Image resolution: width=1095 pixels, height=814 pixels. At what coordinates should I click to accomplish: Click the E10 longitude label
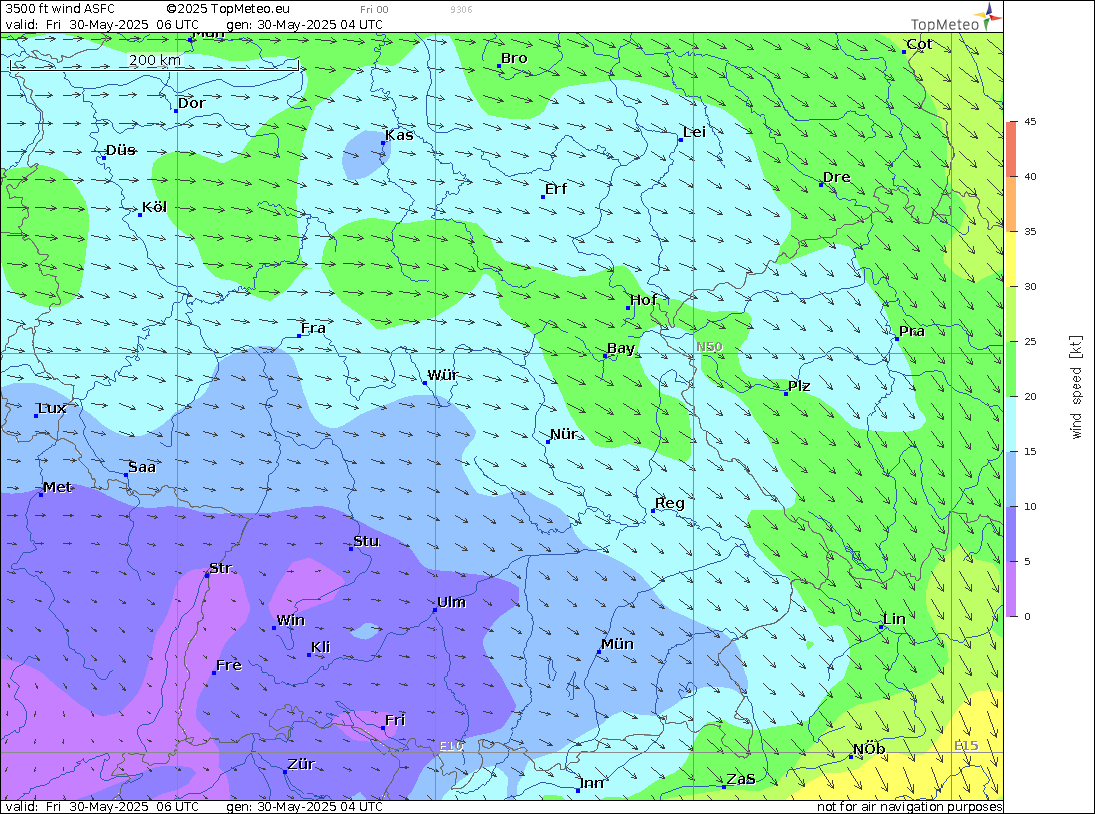click(451, 746)
